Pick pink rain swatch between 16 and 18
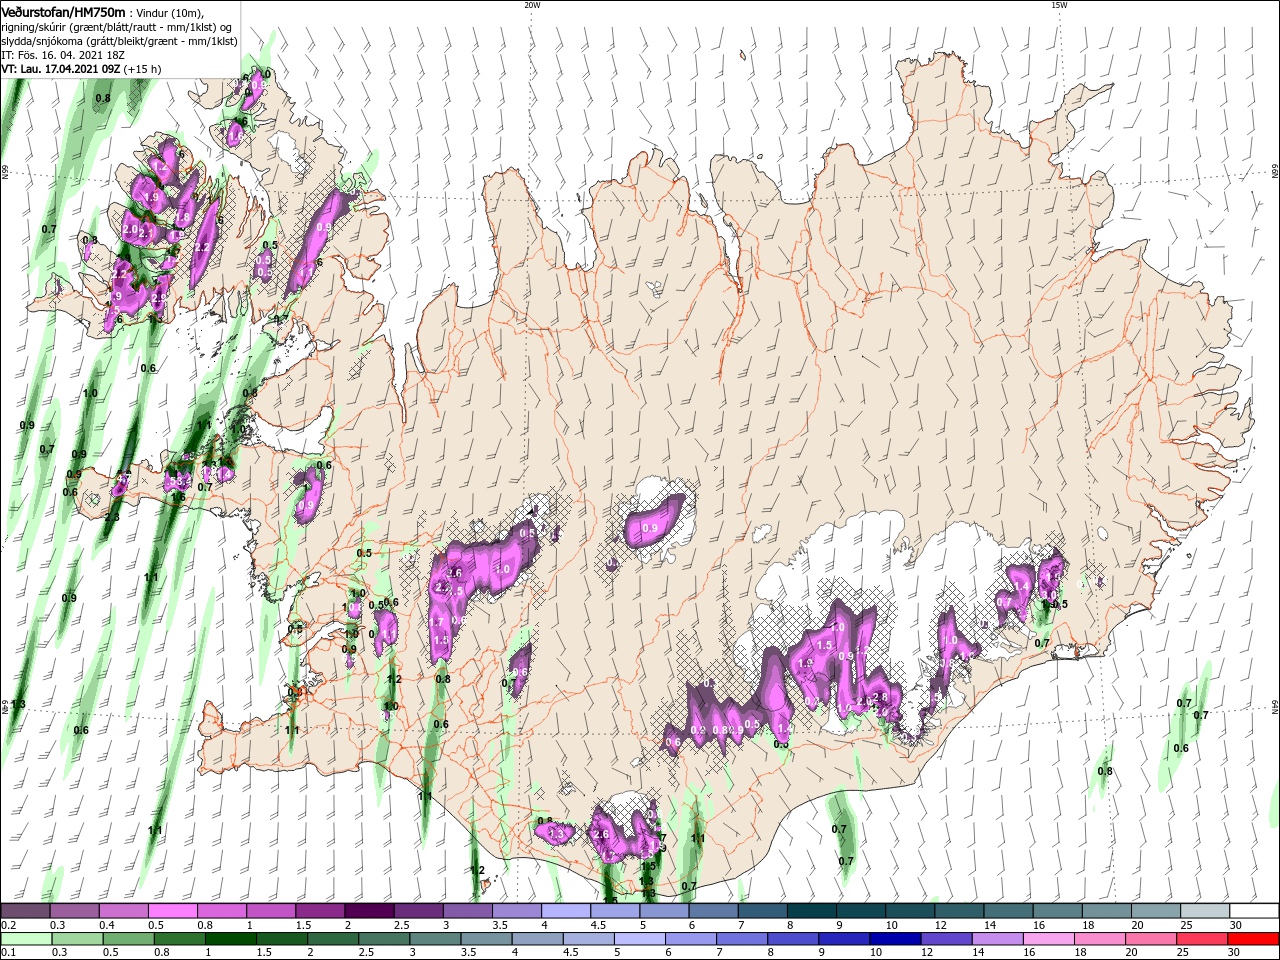Screen dimensions: 1280x960 pos(1050,939)
